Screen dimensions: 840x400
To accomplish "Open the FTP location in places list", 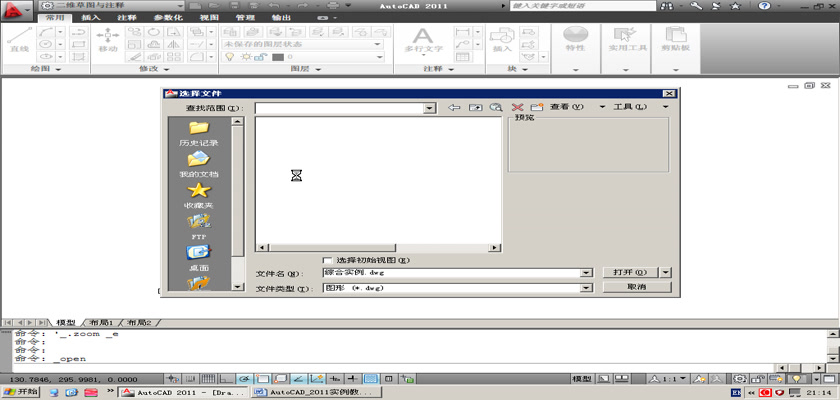I will pyautogui.click(x=199, y=227).
